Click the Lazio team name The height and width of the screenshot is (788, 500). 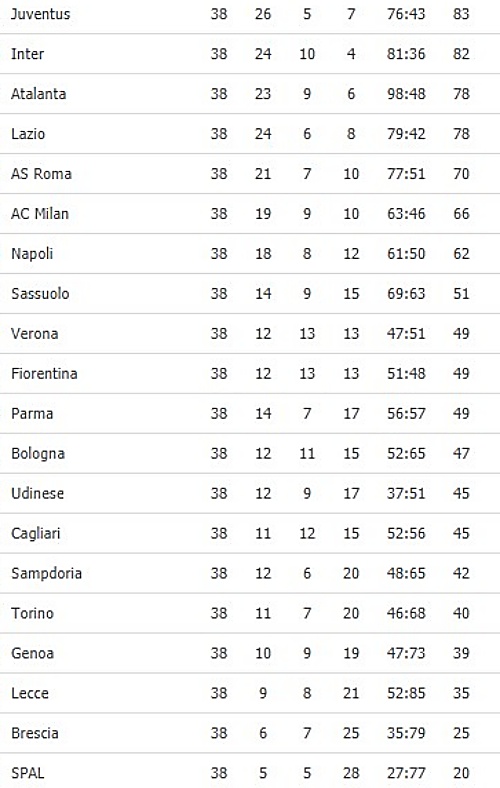click(28, 134)
